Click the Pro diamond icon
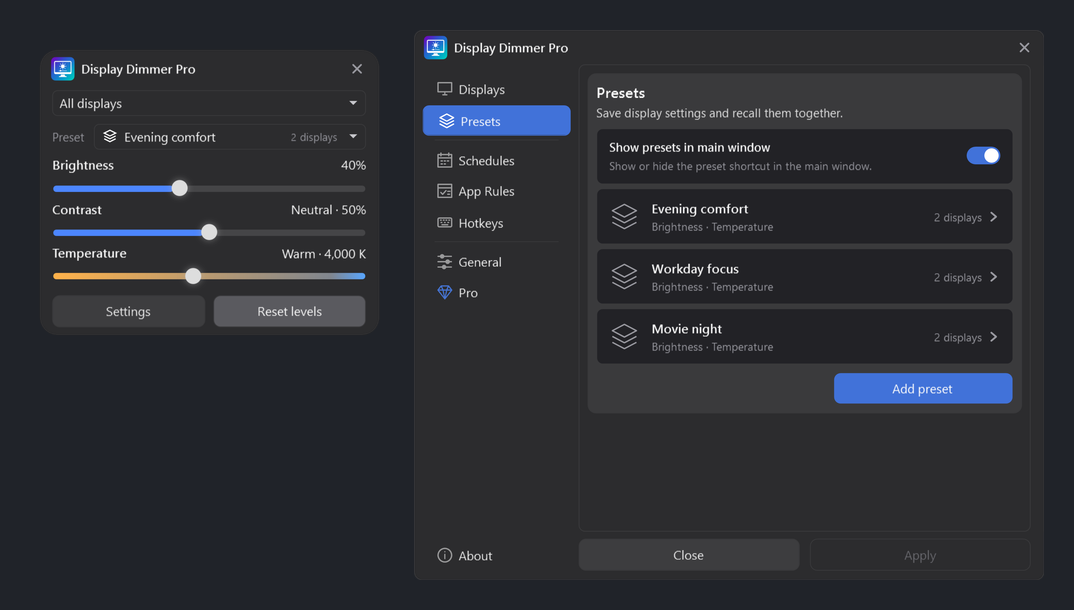 pyautogui.click(x=445, y=292)
